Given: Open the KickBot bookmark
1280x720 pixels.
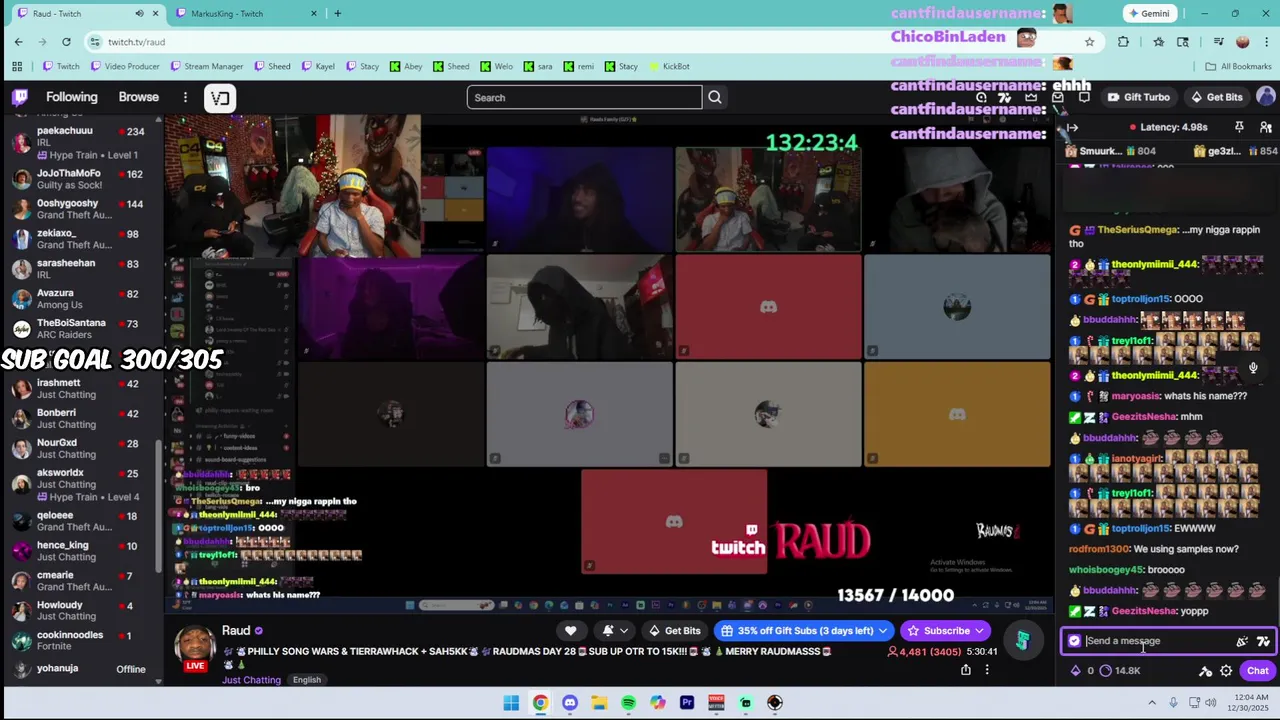Looking at the screenshot, I should tap(669, 66).
